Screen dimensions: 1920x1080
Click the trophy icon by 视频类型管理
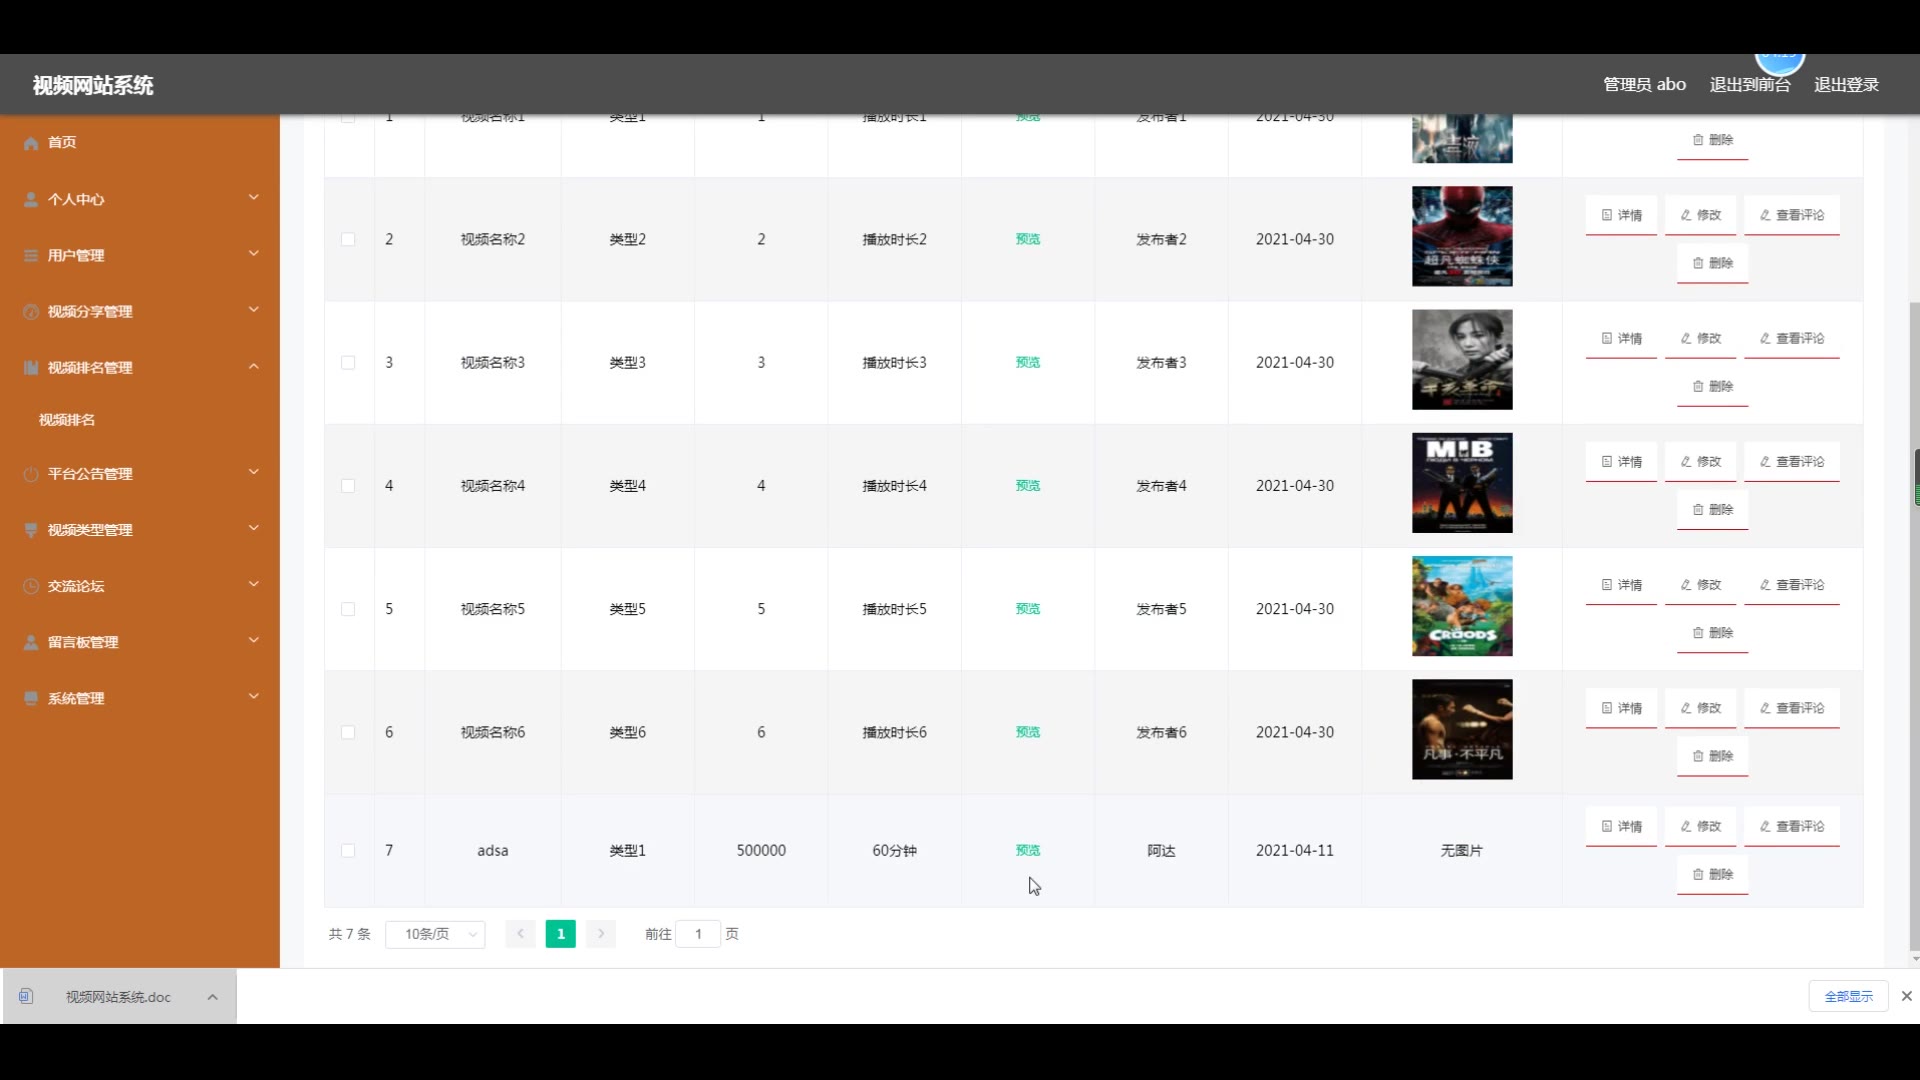[31, 530]
